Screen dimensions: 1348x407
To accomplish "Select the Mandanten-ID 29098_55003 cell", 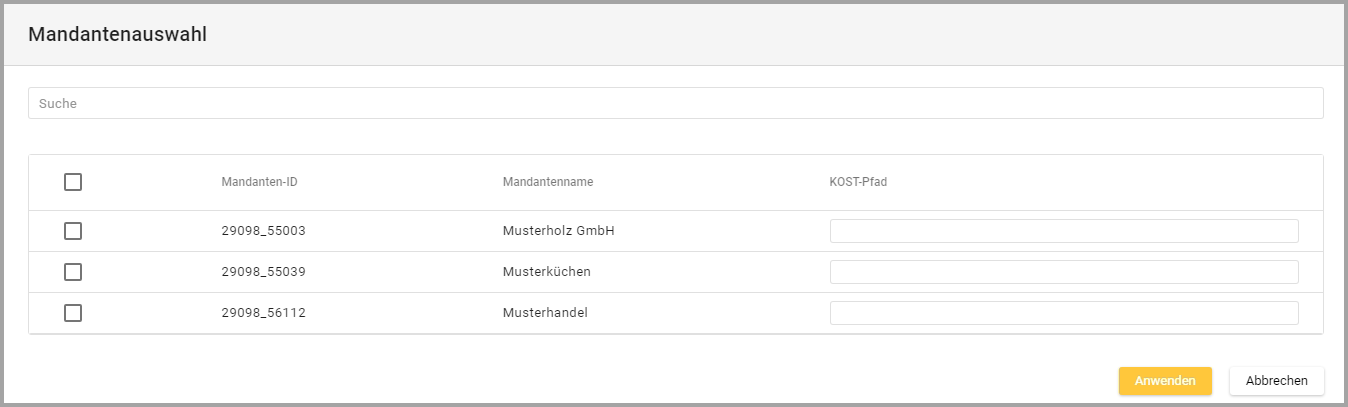I will click(263, 231).
